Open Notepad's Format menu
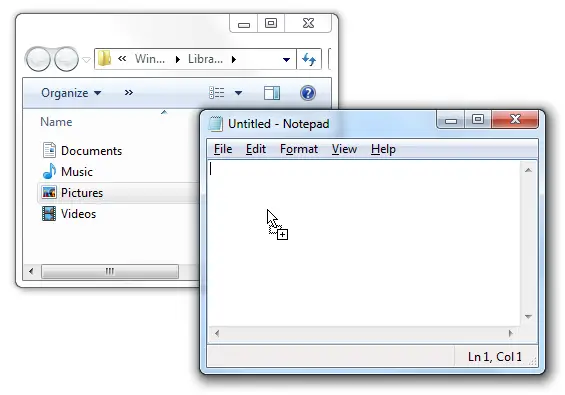This screenshot has width=565, height=395. (x=299, y=149)
